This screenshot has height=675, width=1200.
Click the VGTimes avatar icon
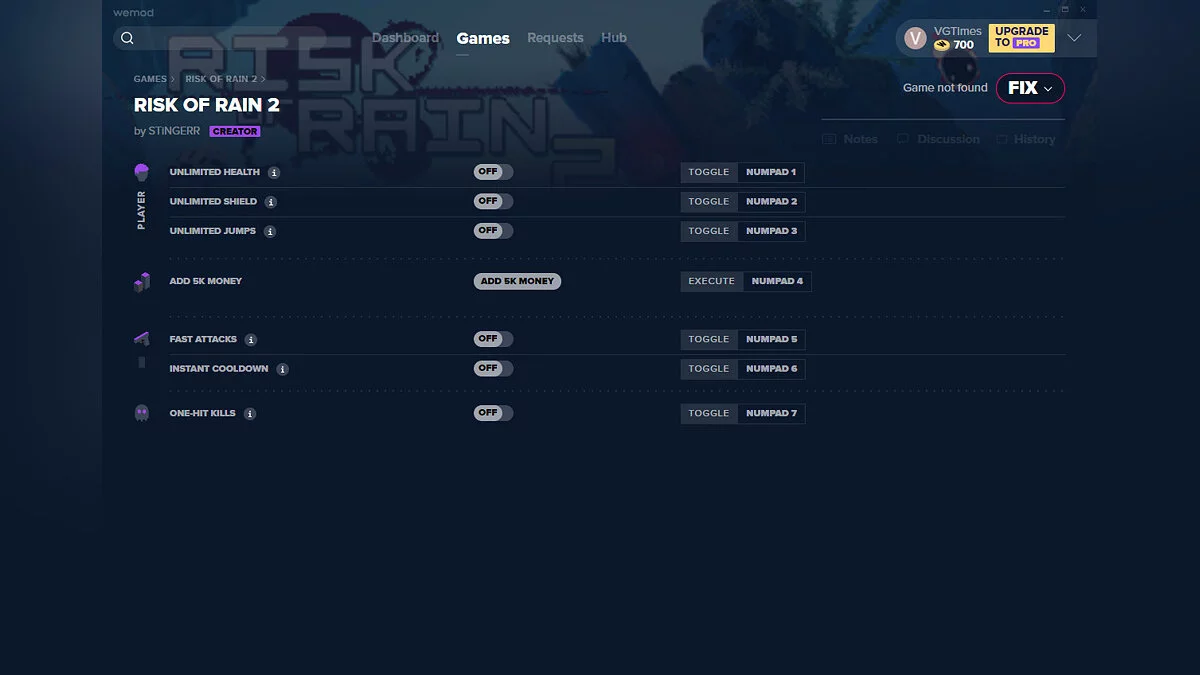pyautogui.click(x=915, y=38)
